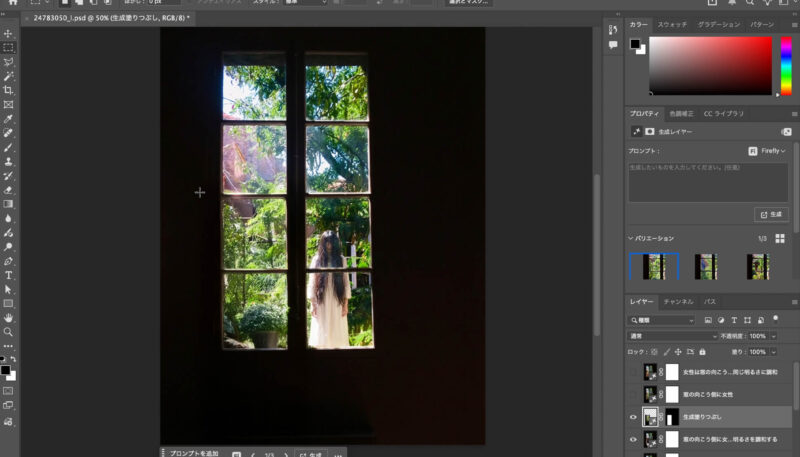Image resolution: width=800 pixels, height=457 pixels.
Task: Click プロンプトを追加 in the contextual bar
Action: click(x=190, y=453)
